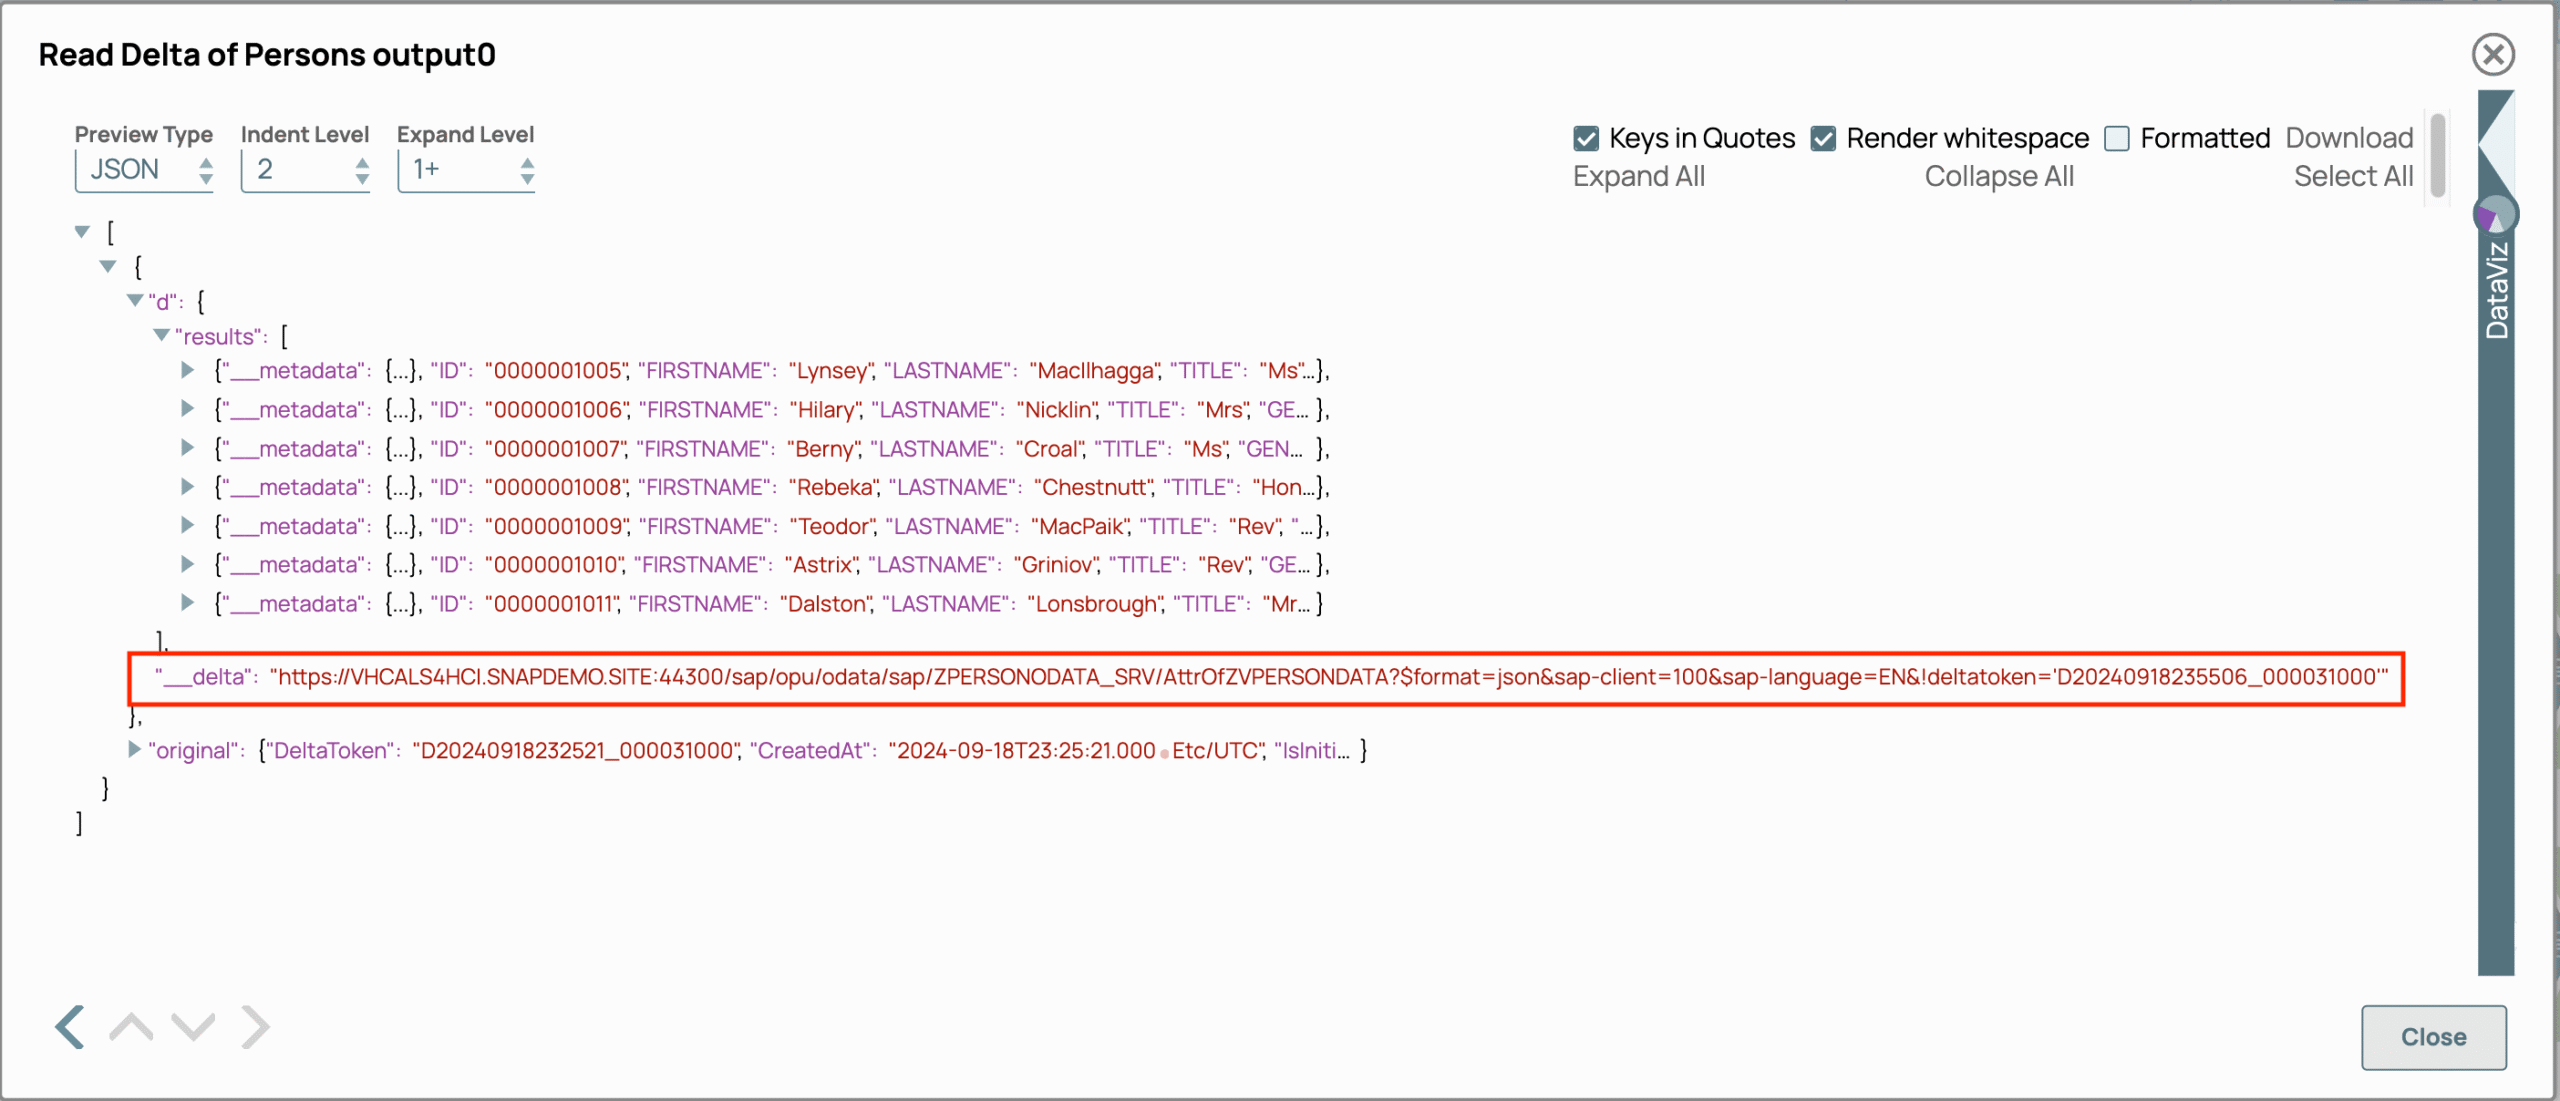Collapse the root array triangle
The image size is (2560, 1101).
click(x=83, y=232)
